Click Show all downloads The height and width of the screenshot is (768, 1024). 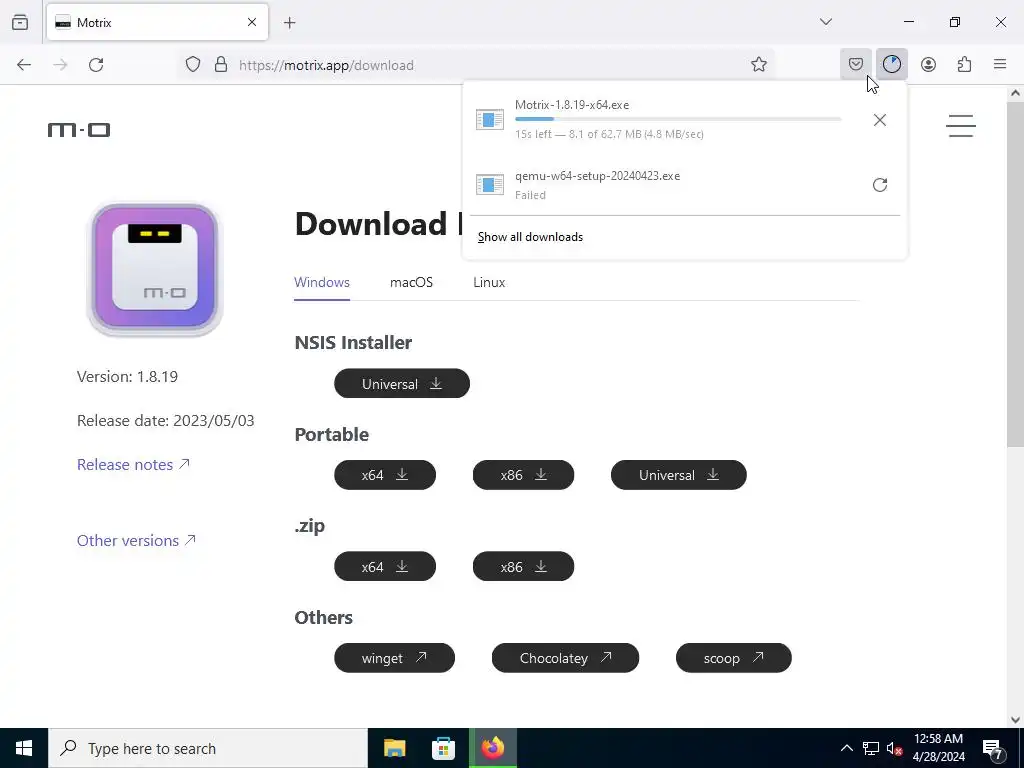(530, 237)
